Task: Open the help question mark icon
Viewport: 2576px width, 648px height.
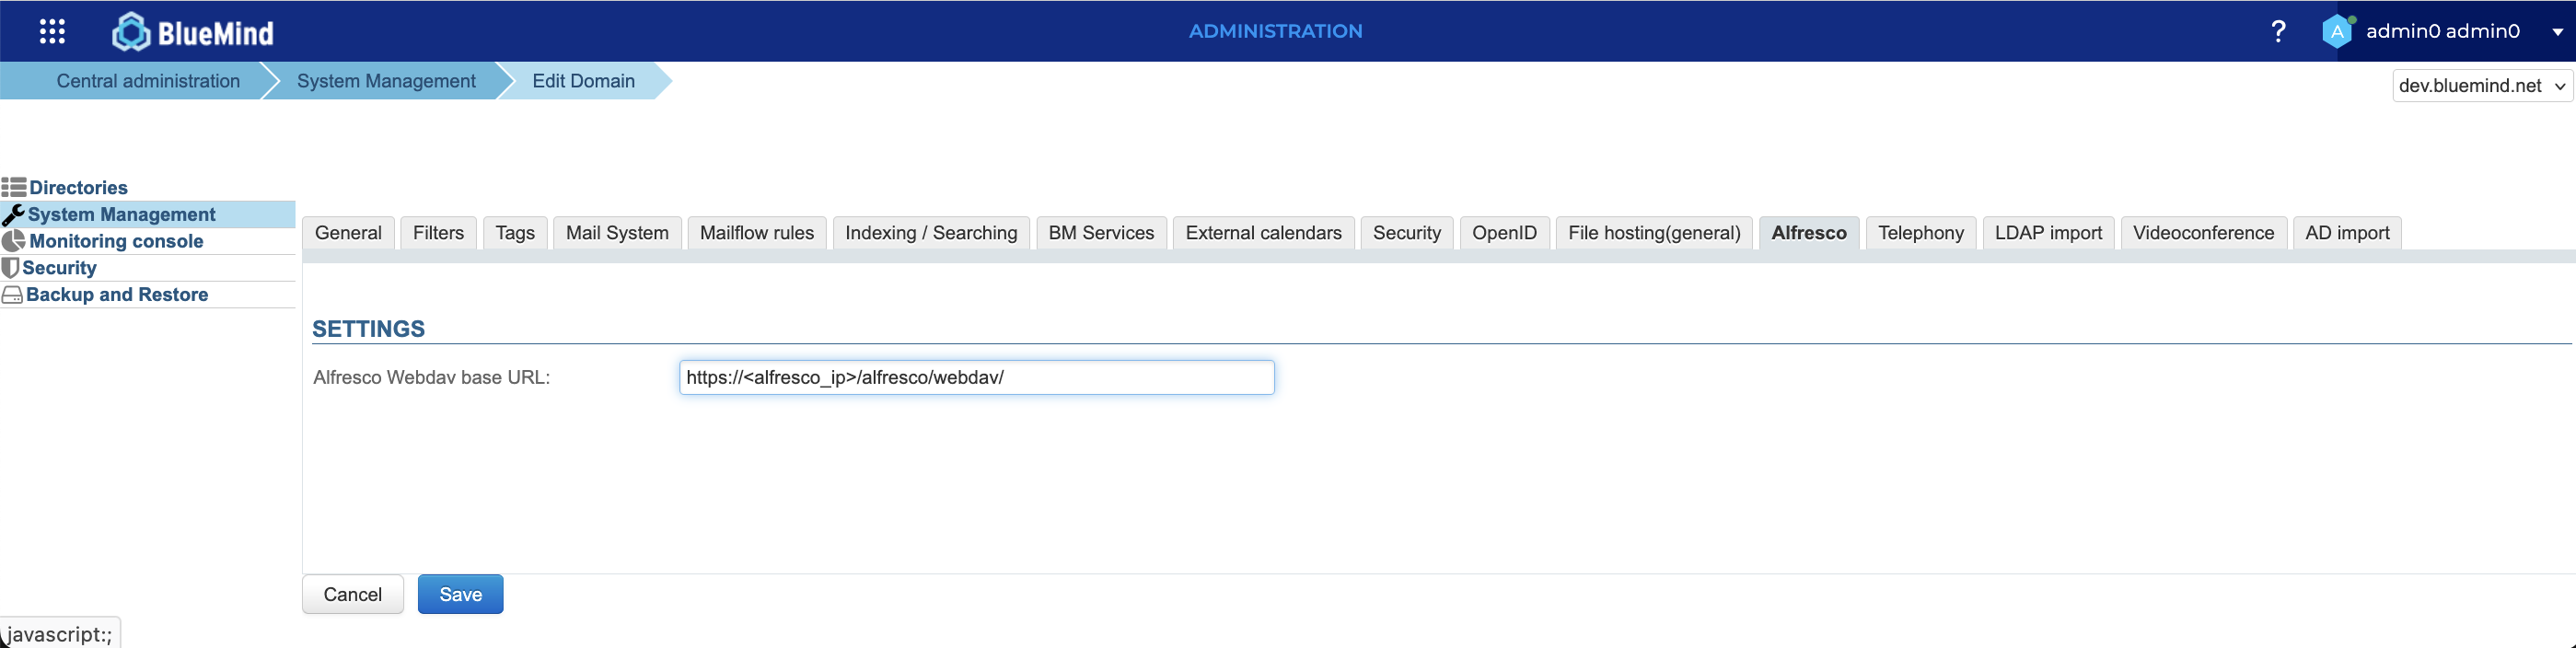Action: (x=2278, y=32)
